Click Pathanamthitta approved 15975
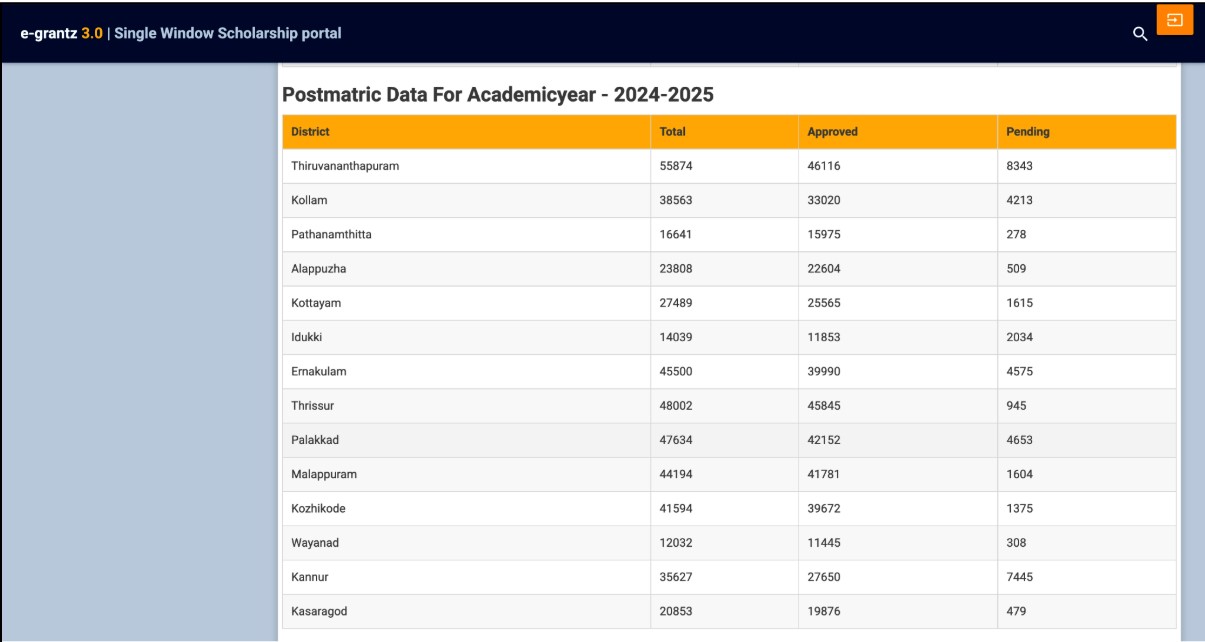This screenshot has width=1205, height=642. [x=824, y=234]
